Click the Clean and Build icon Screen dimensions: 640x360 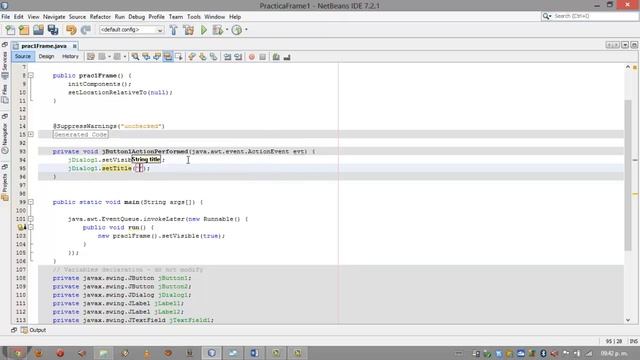(x=189, y=30)
